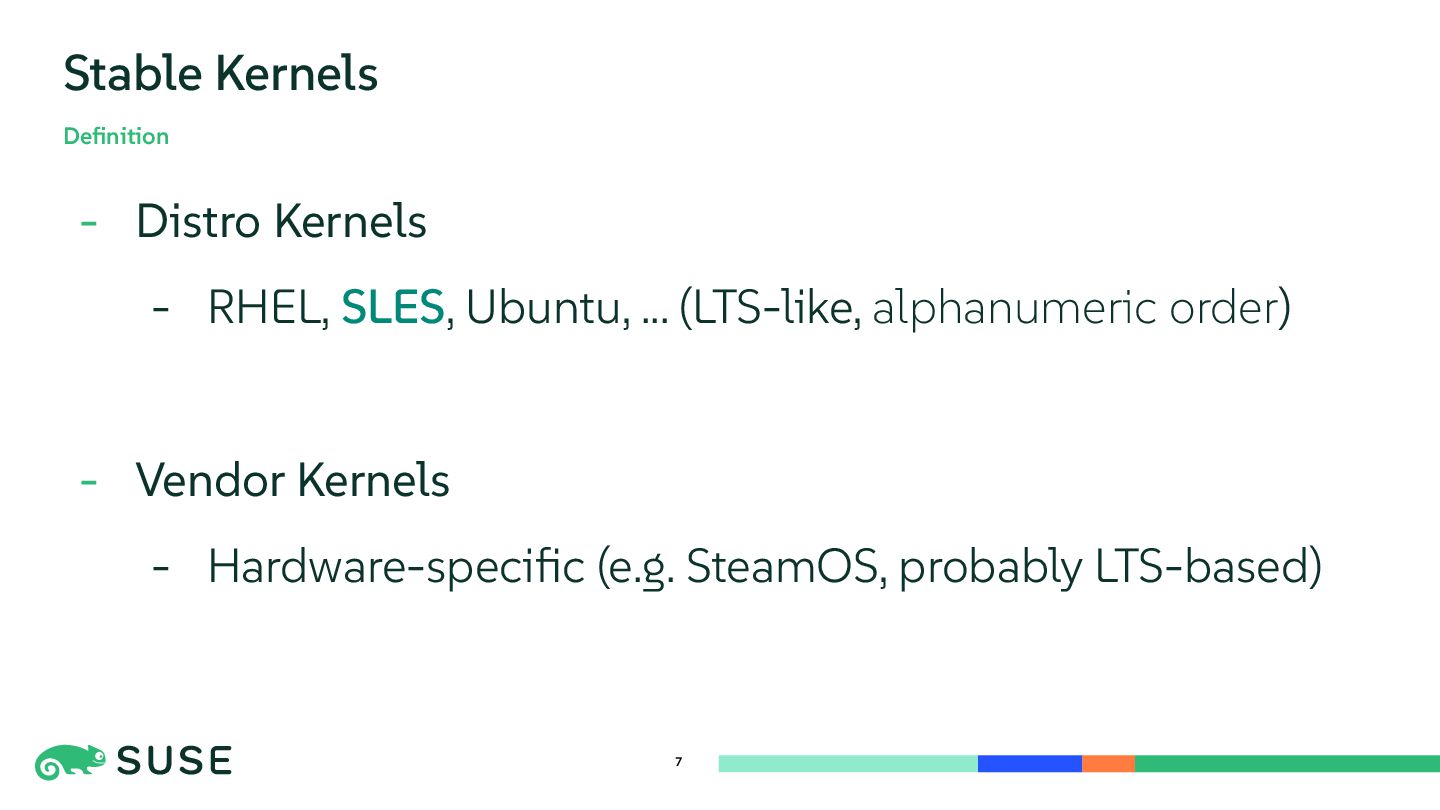Select the Vendor Kernels bullet heading
The image size is (1440, 810).
tap(293, 481)
